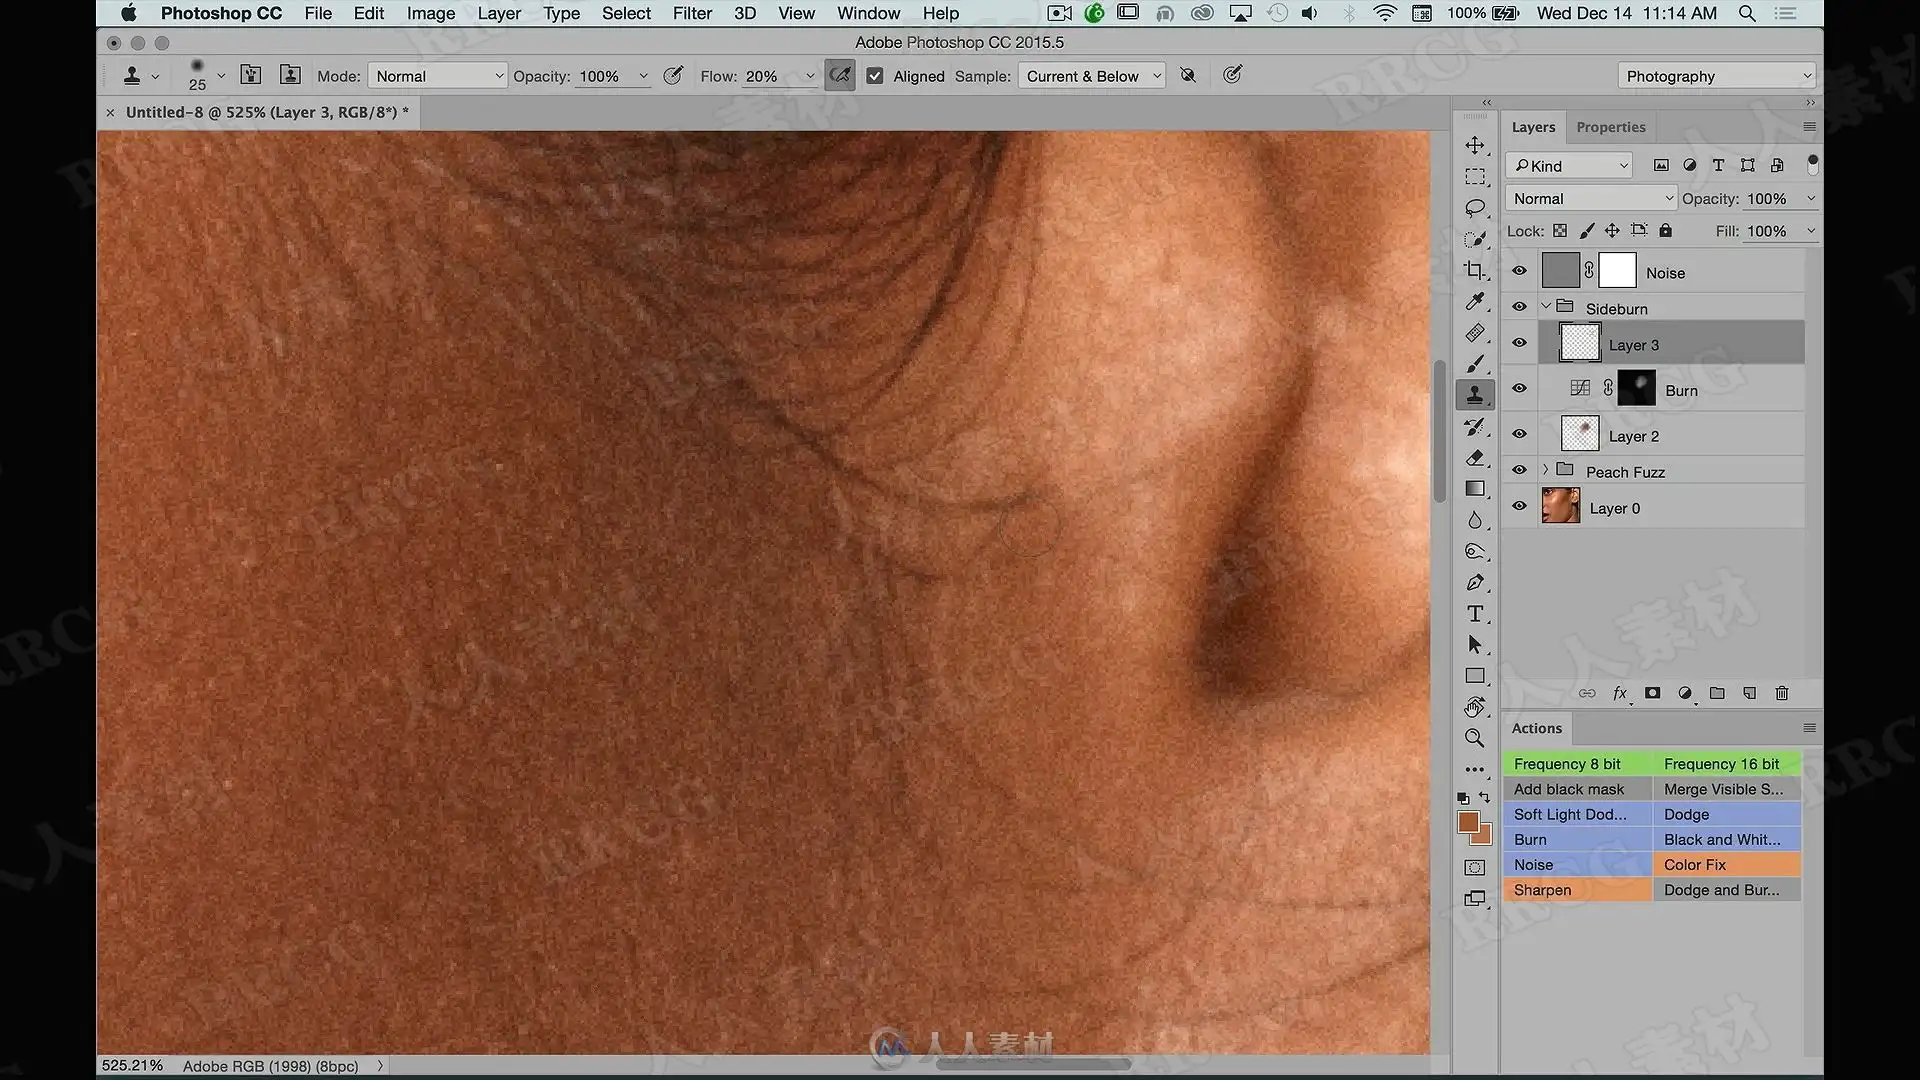Run the Color Fix action
This screenshot has height=1080, width=1920.
point(1727,865)
